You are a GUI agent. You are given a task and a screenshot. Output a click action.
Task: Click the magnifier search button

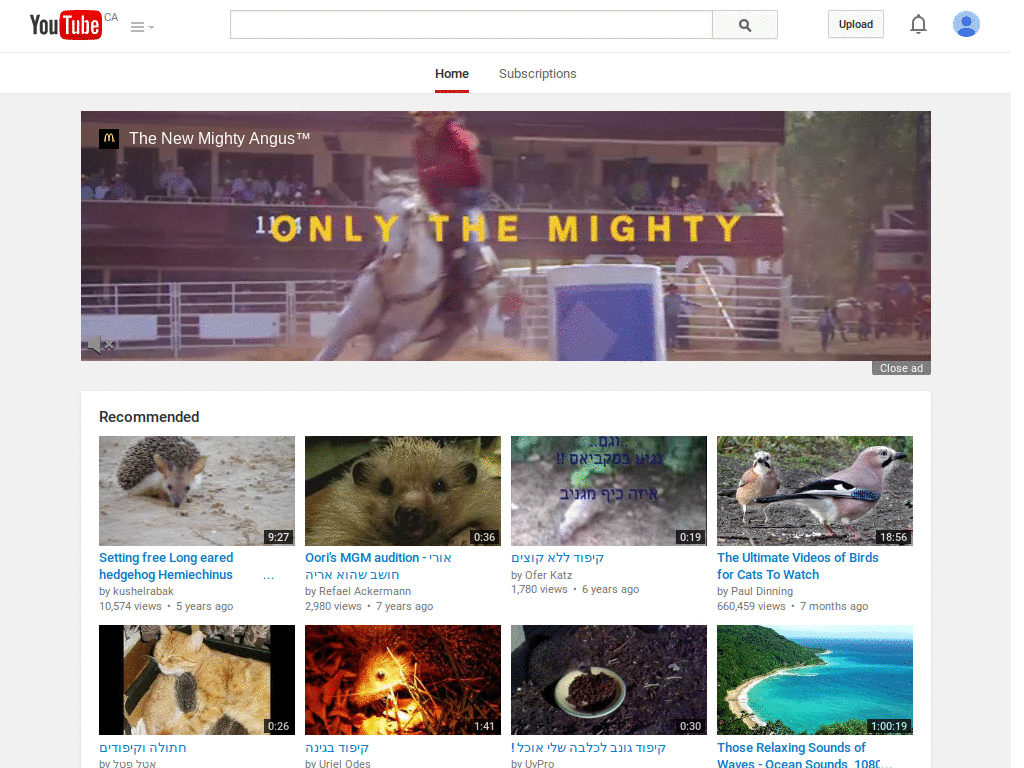744,25
